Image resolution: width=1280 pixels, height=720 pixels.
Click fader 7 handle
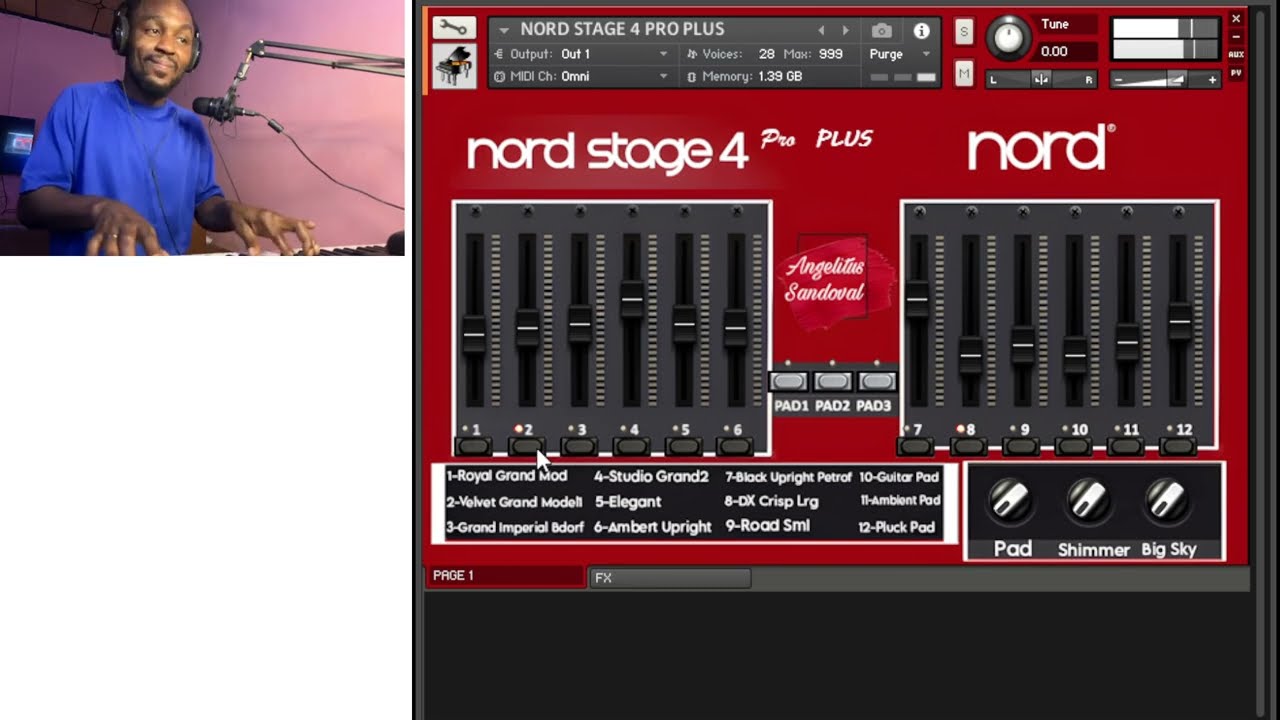917,298
